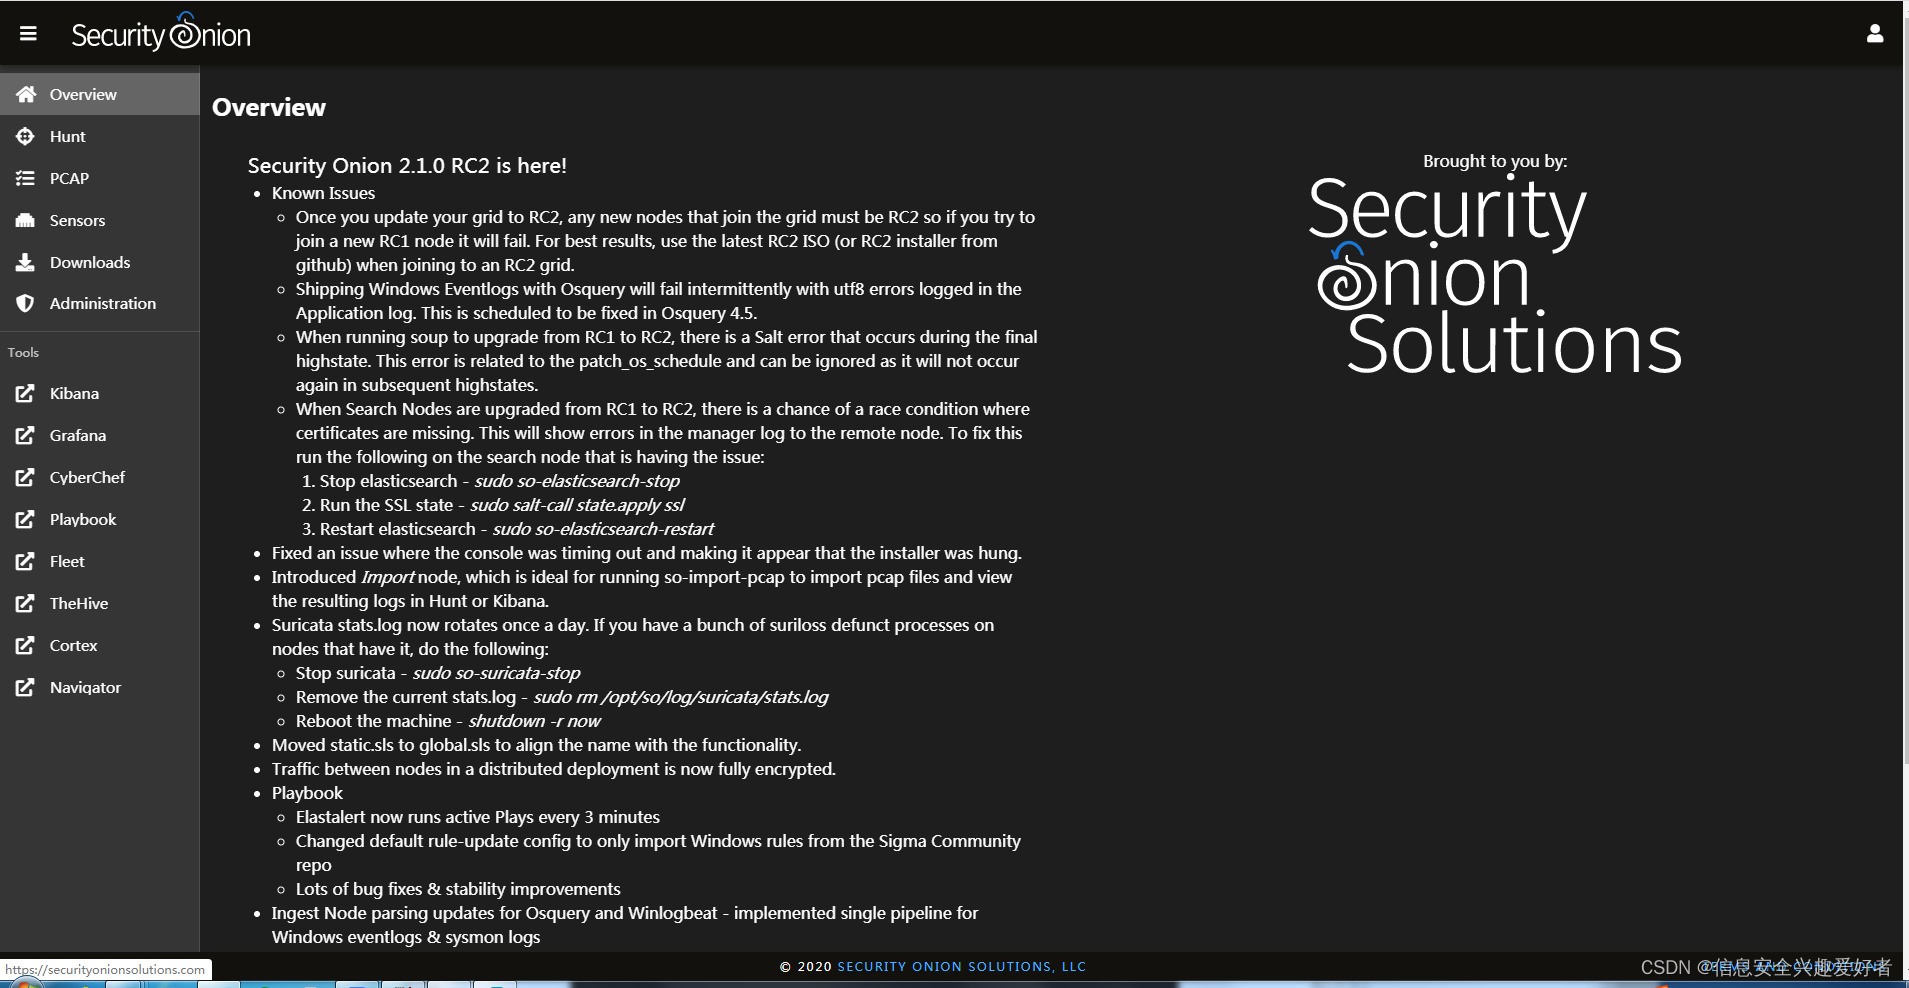
Task: Click the 'Security Onion 2.1.0 RC2 is here!' heading
Action: (x=407, y=166)
